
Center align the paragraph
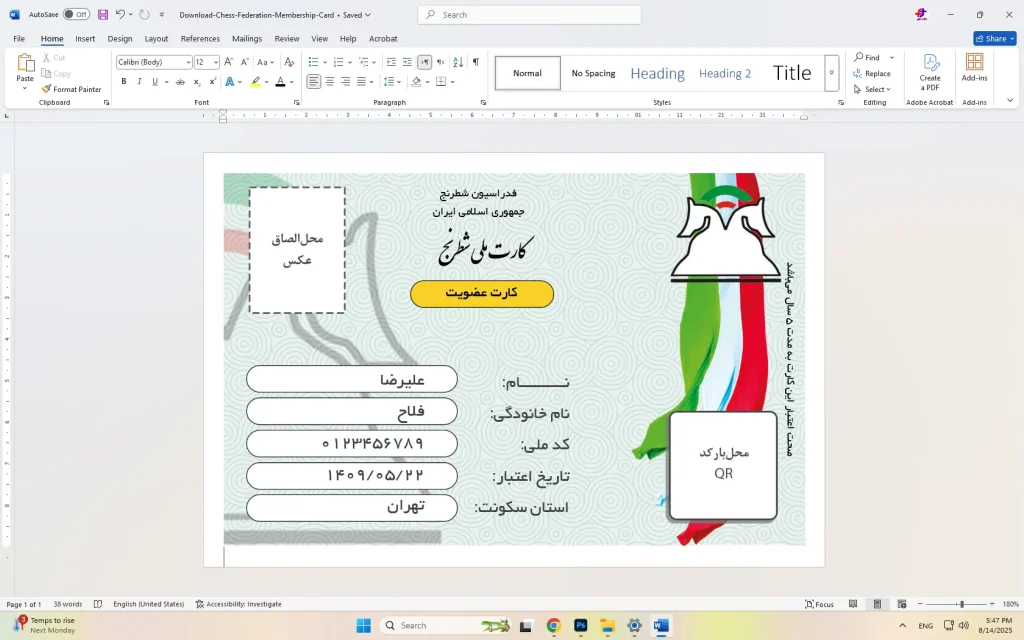tap(330, 82)
